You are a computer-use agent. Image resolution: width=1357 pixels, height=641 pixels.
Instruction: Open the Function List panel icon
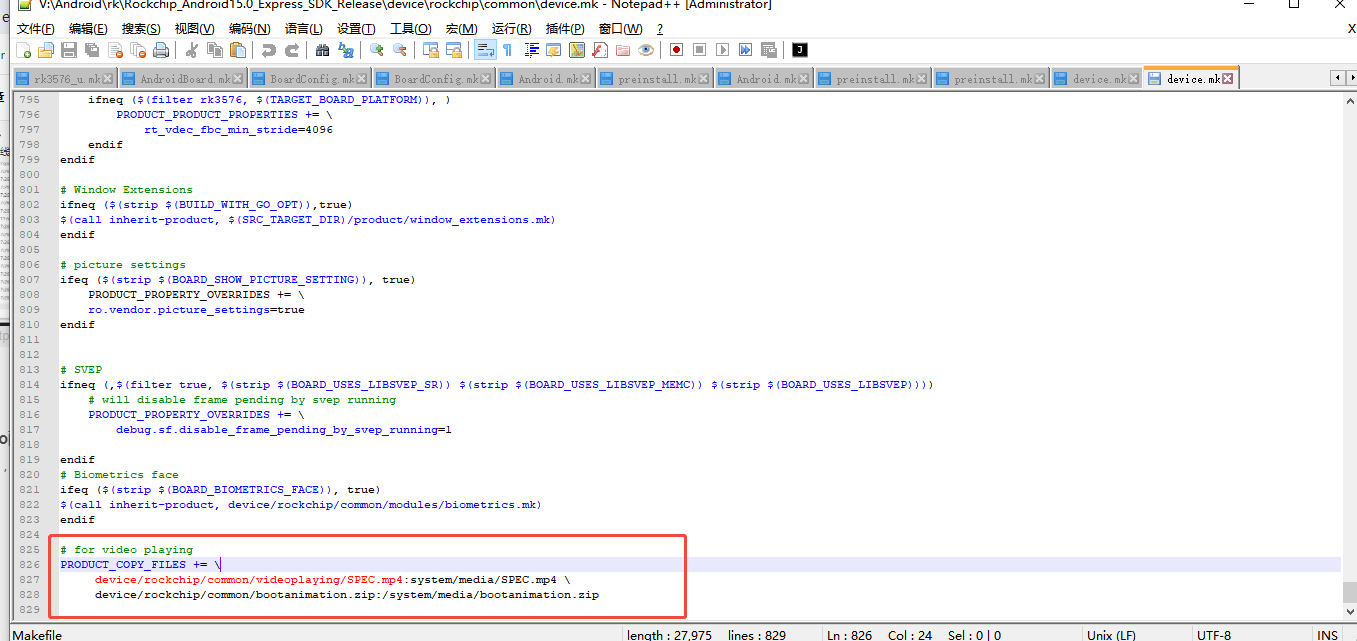click(599, 50)
